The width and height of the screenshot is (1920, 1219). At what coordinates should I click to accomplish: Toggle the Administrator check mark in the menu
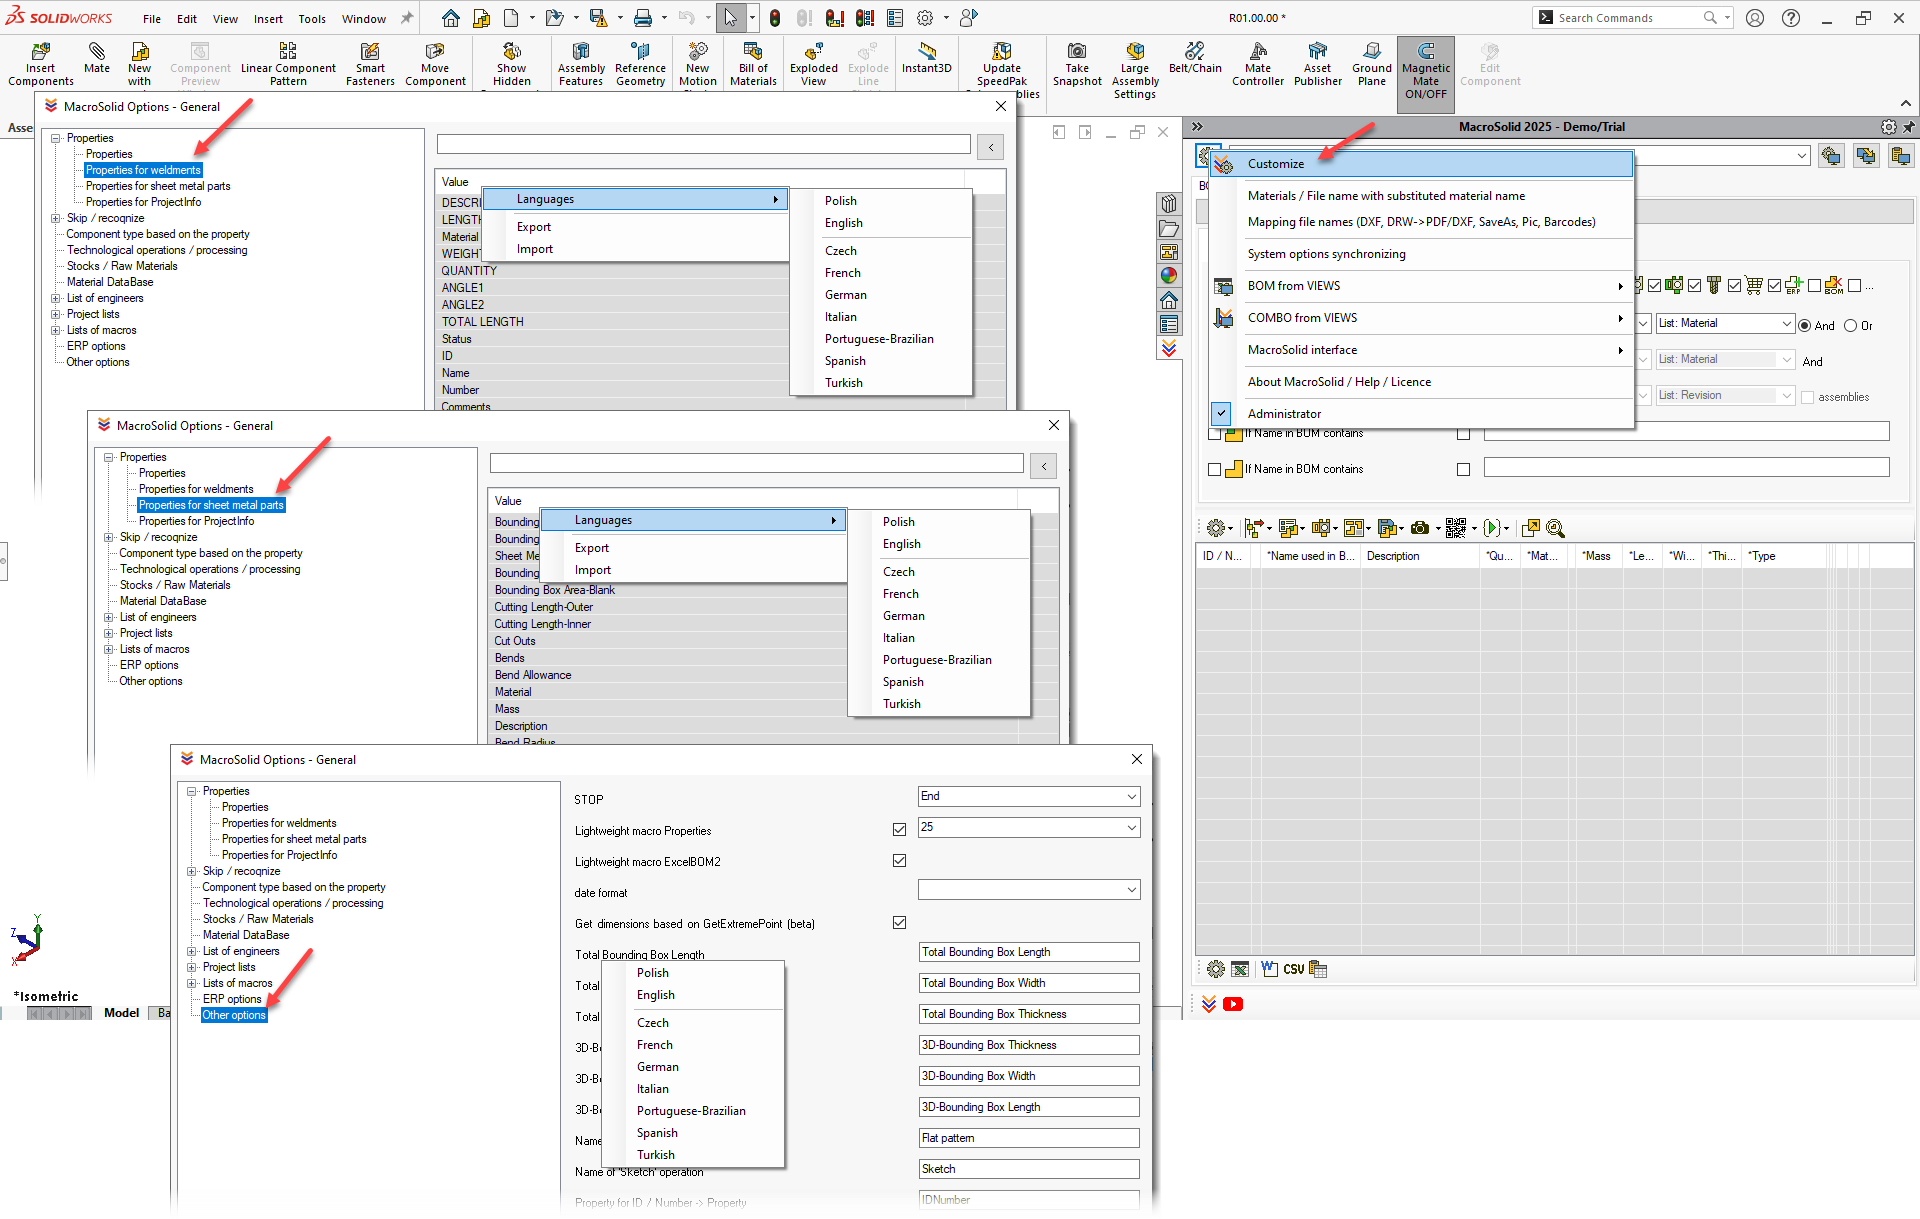[1221, 413]
